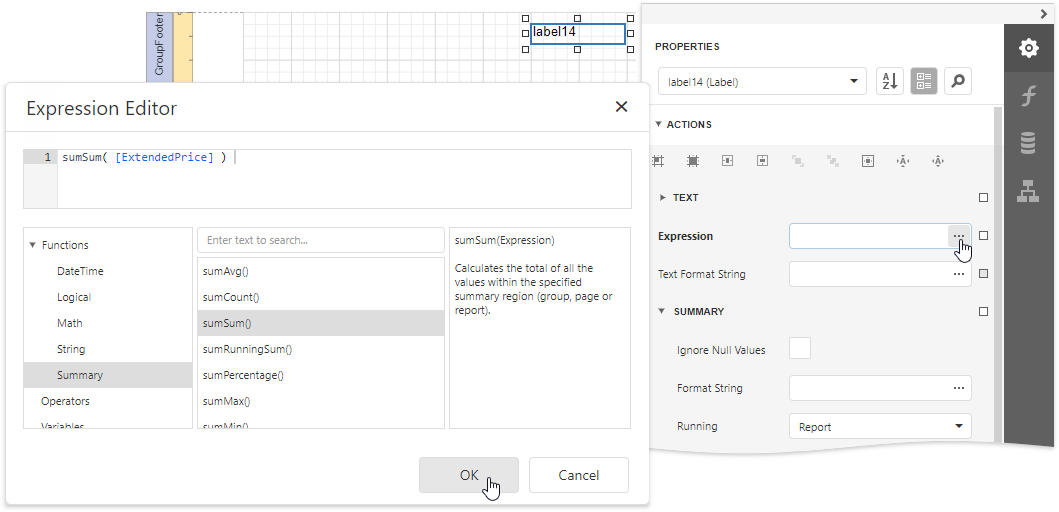Collapse the Summary section

click(x=661, y=311)
